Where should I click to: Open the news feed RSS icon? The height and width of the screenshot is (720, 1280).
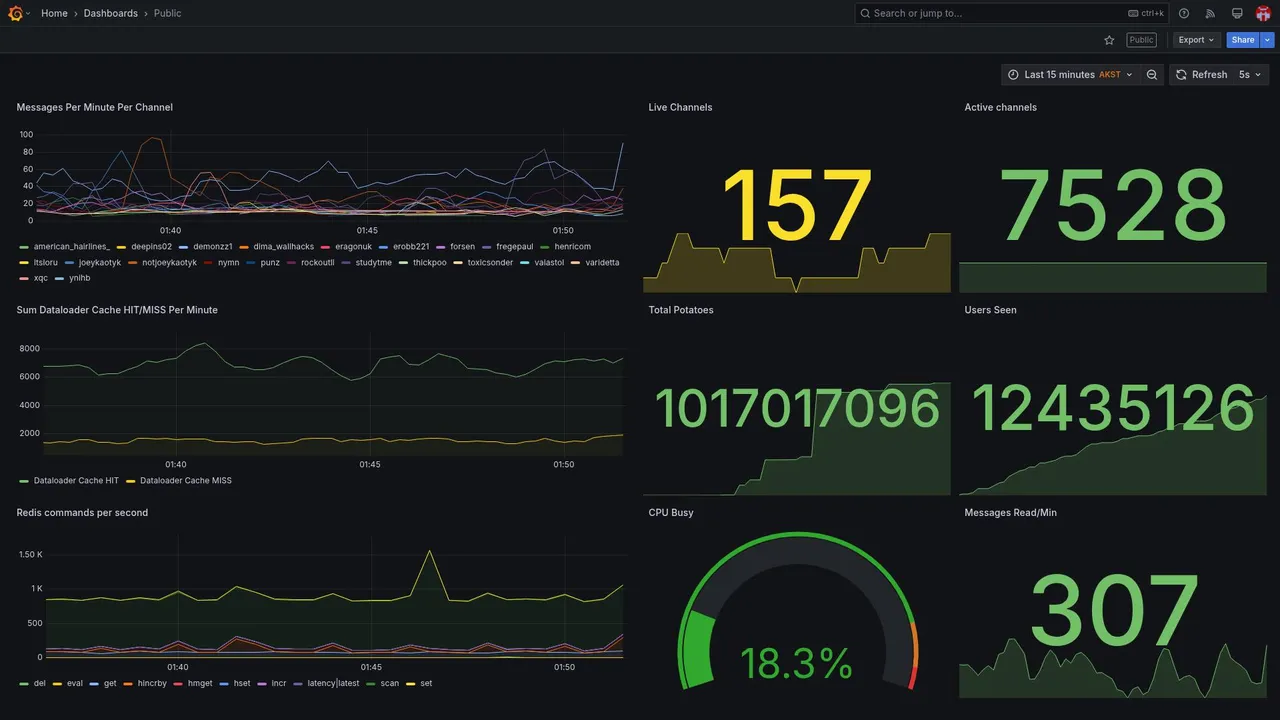[1210, 13]
